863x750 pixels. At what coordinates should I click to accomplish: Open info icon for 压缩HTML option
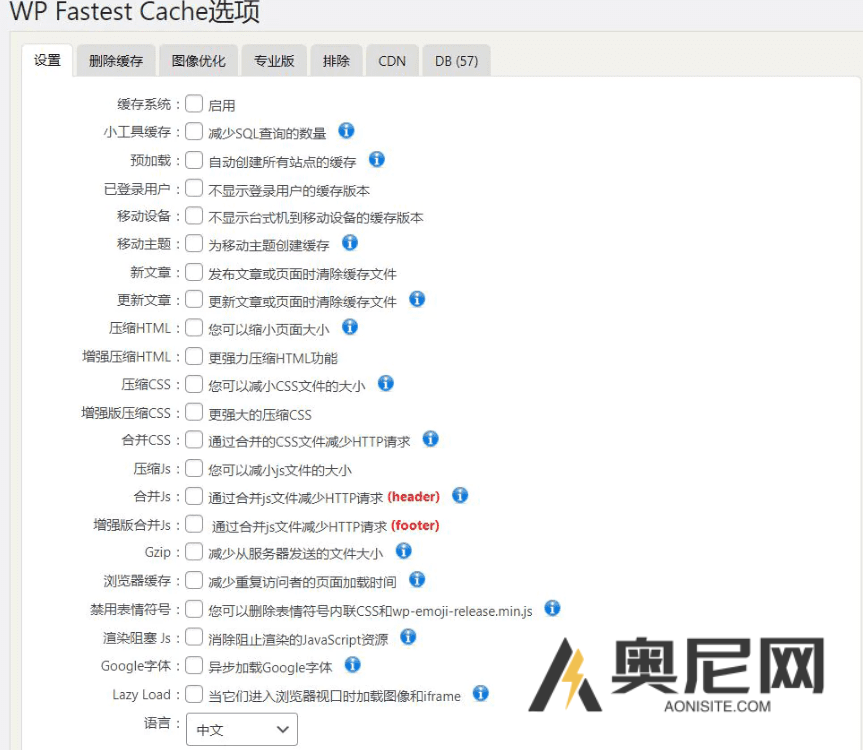click(x=350, y=327)
